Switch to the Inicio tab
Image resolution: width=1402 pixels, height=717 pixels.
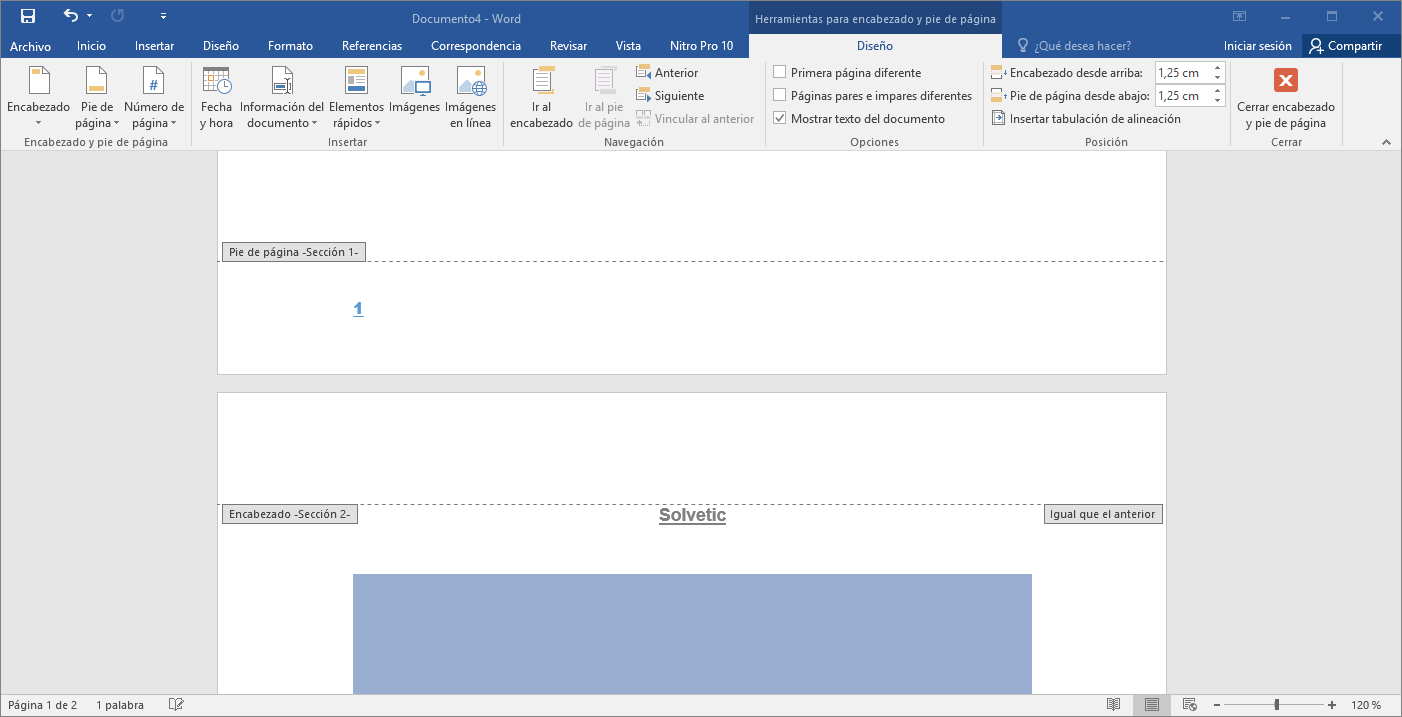[x=91, y=46]
